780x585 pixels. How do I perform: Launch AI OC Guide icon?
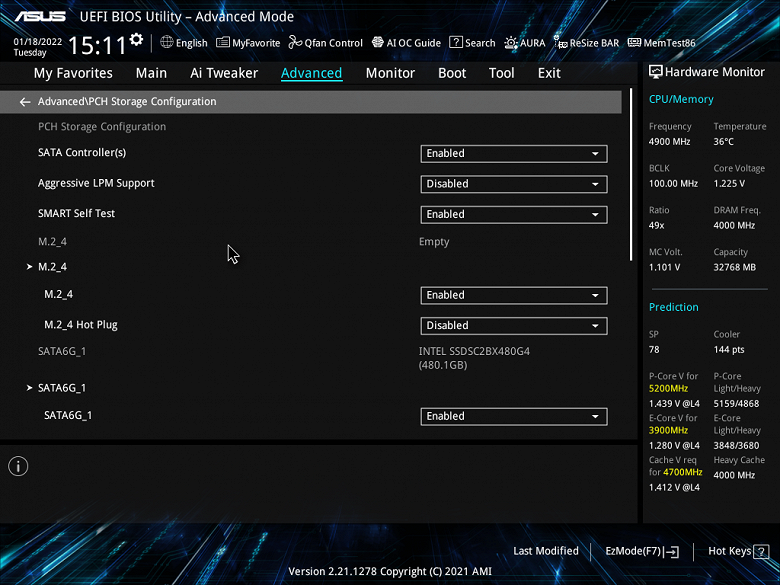point(378,42)
